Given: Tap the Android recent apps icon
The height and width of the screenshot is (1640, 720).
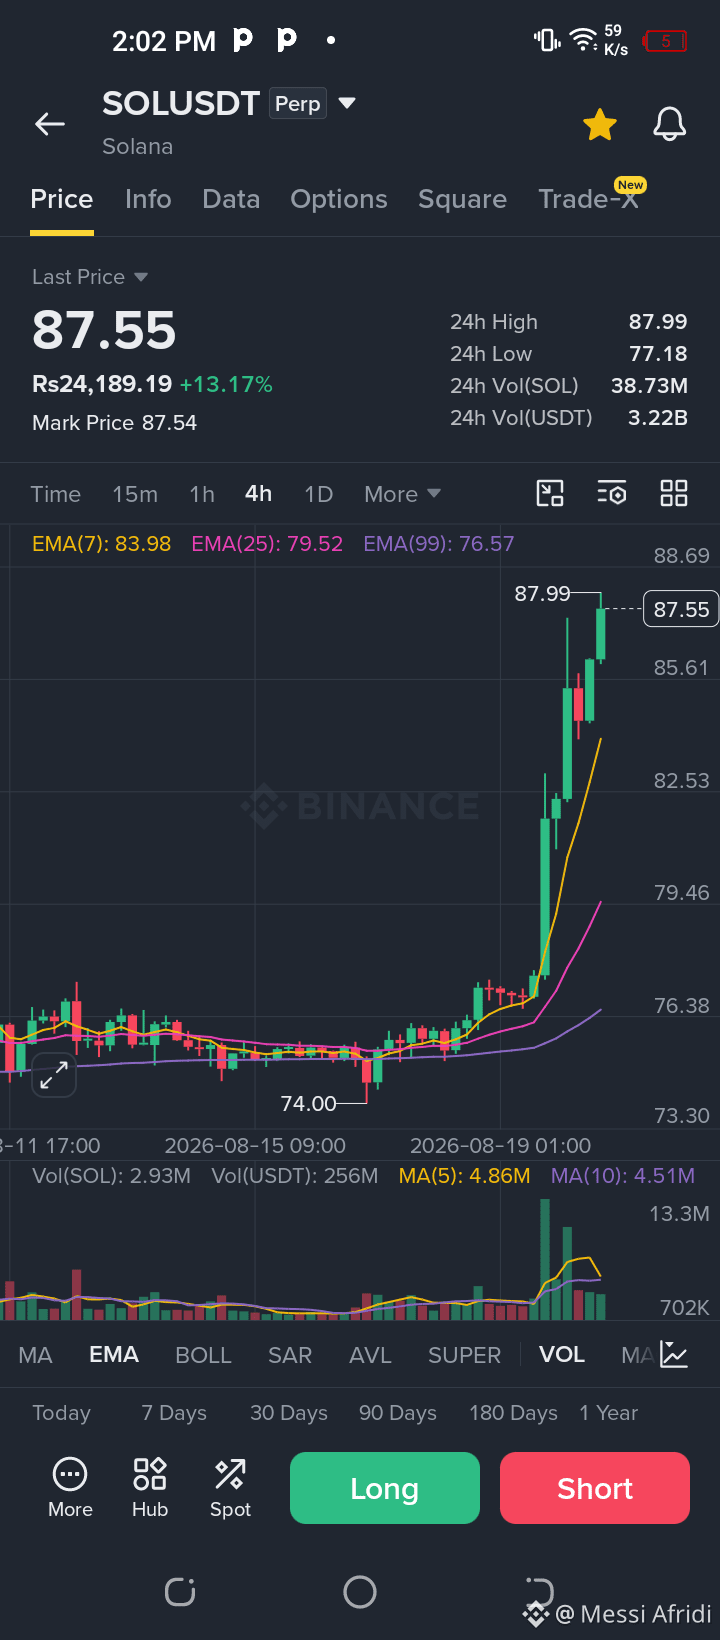Looking at the screenshot, I should (180, 1592).
